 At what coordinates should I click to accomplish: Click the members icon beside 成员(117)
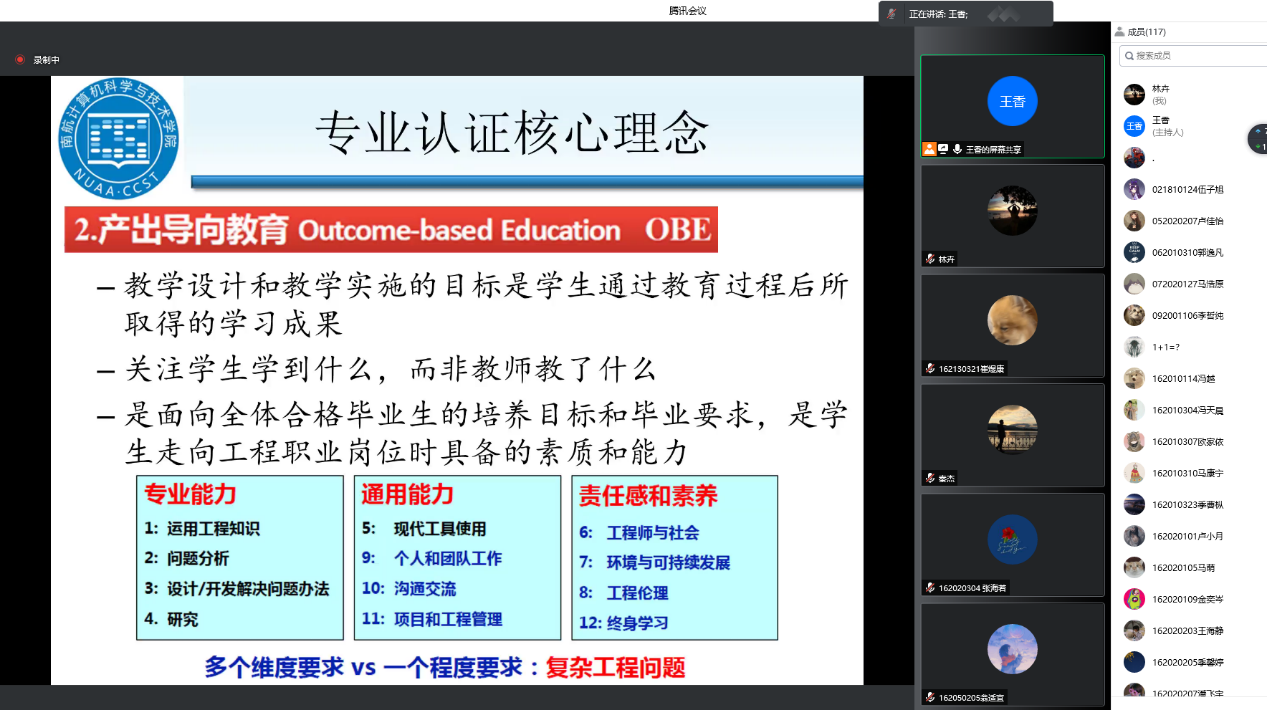pyautogui.click(x=1120, y=32)
